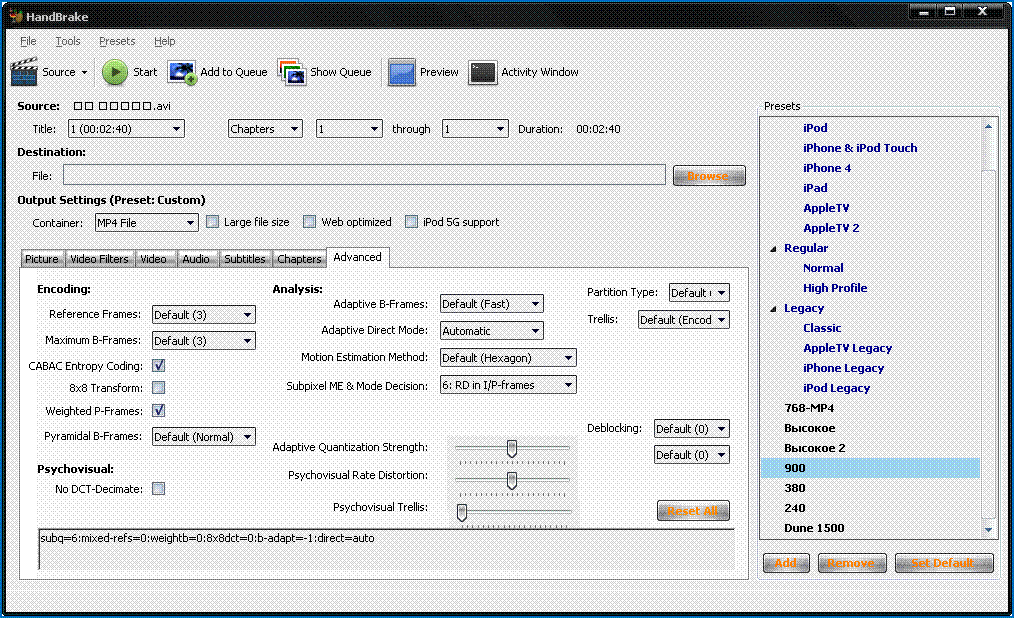Open first Deblocking dropdown
This screenshot has height=618, width=1014.
[x=692, y=429]
